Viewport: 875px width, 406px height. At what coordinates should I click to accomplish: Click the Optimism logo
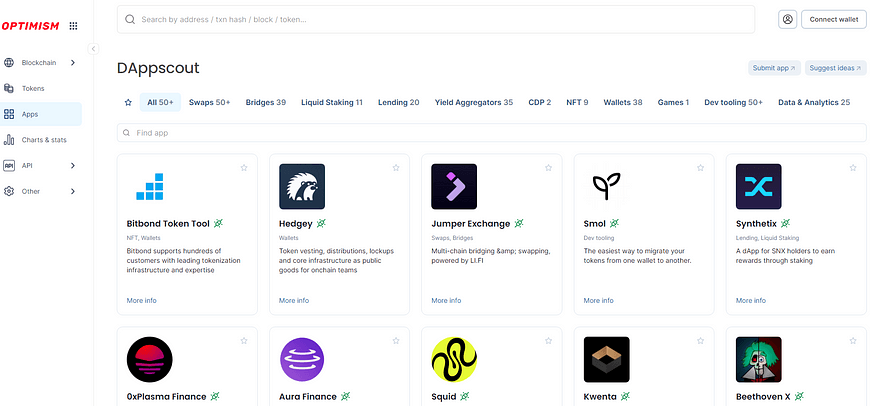30,26
